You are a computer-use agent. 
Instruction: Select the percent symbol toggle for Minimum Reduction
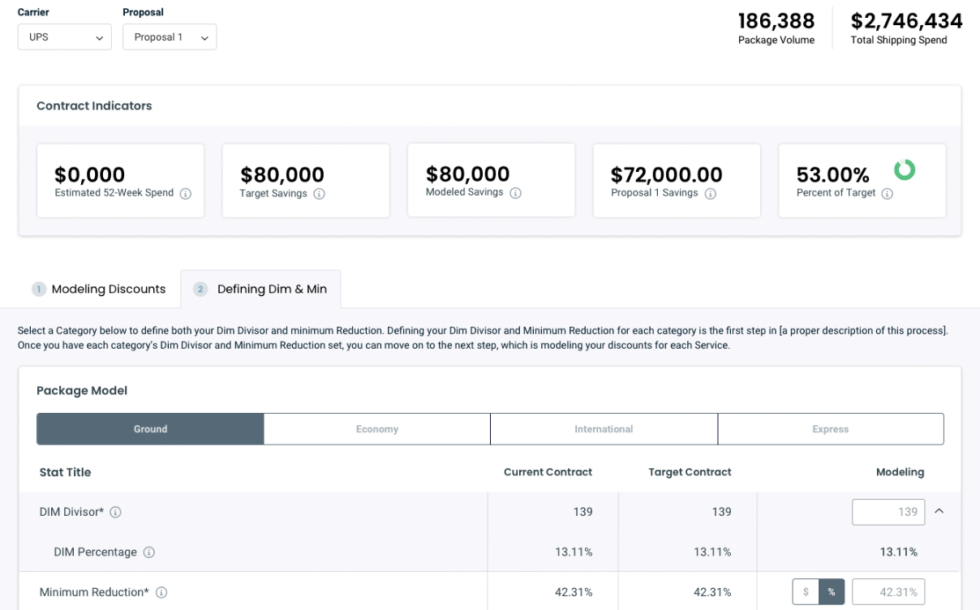click(833, 590)
